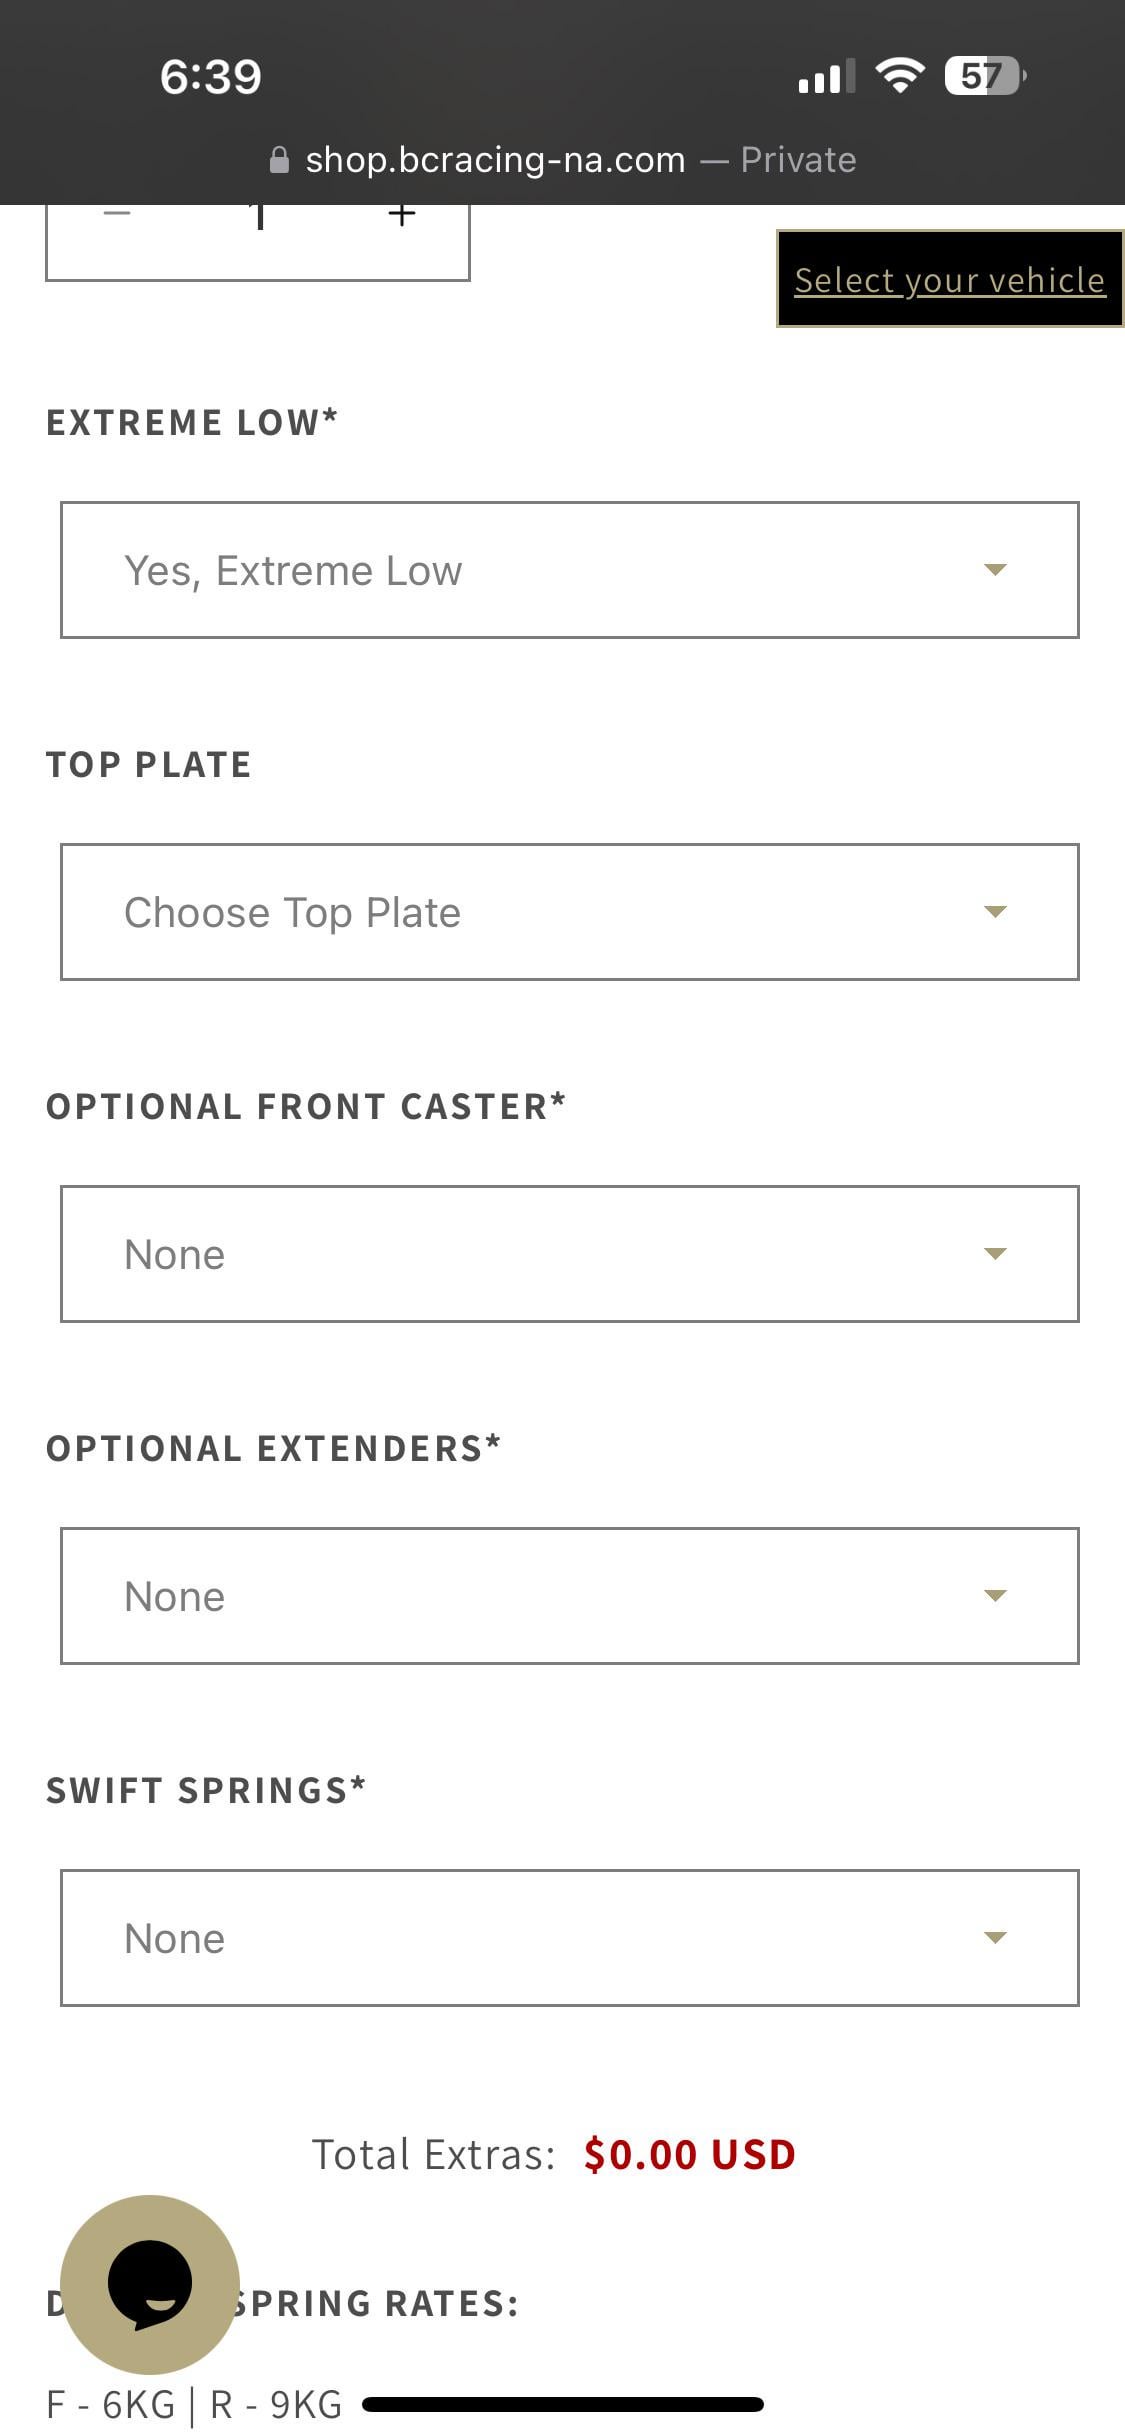
Task: Tap the shop.bcracing-na.com address bar
Action: click(495, 160)
